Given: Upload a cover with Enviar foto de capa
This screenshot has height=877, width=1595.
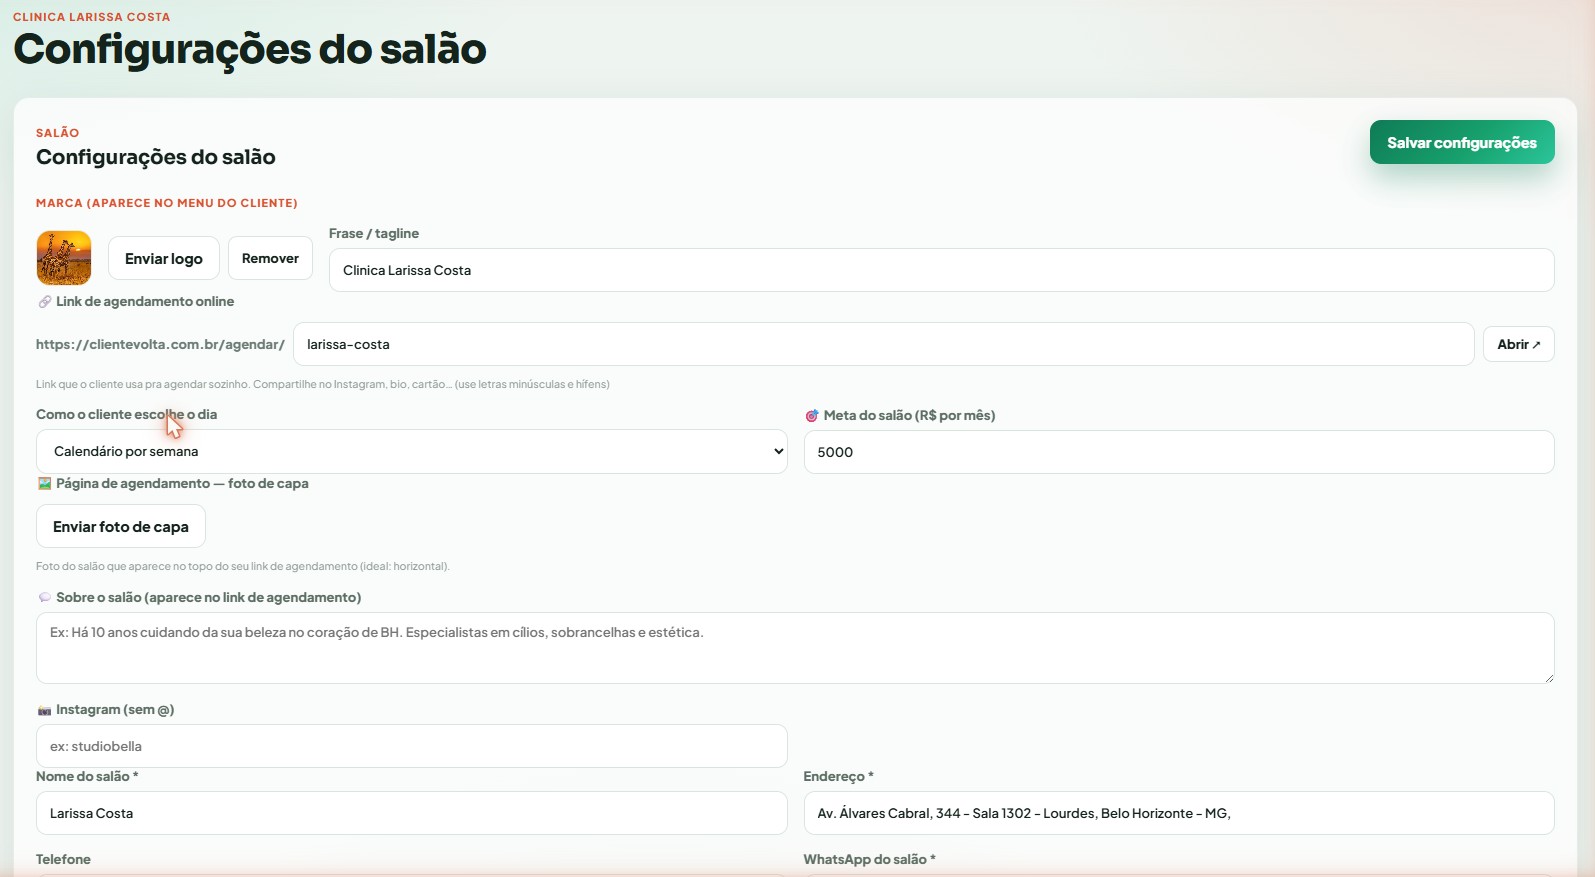Looking at the screenshot, I should click(121, 526).
